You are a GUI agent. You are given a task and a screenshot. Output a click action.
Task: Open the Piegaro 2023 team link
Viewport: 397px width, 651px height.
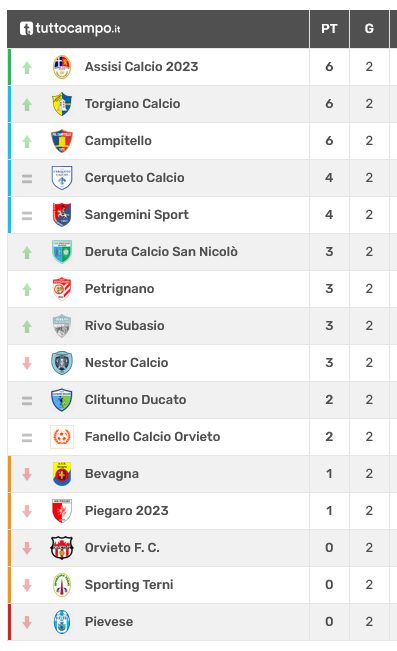coord(127,511)
